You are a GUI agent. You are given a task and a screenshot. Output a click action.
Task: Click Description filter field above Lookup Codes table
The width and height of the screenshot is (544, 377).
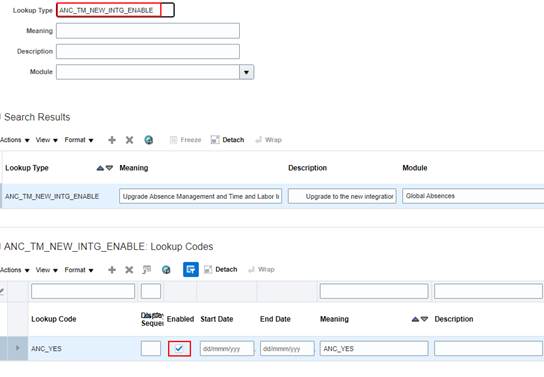488,291
